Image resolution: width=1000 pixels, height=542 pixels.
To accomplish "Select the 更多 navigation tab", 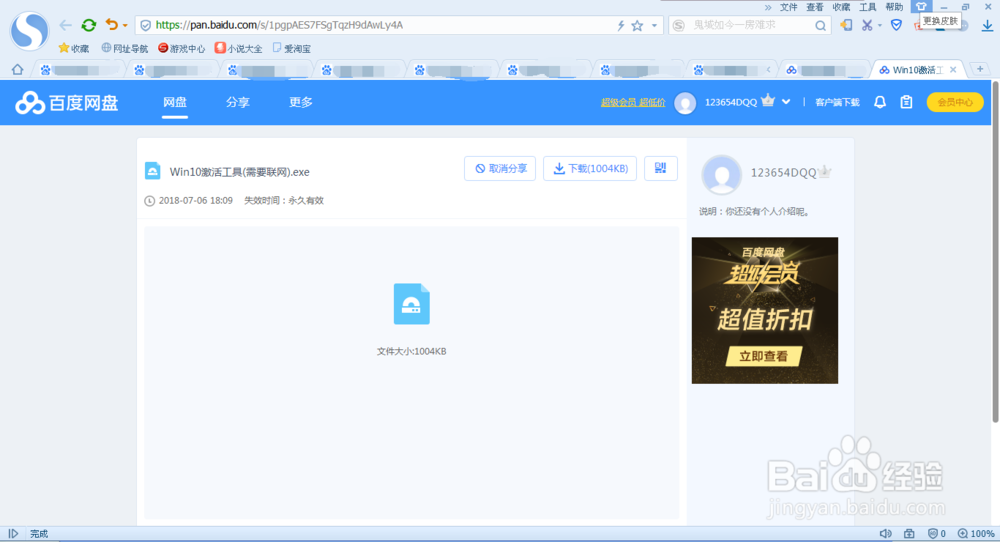I will click(x=300, y=102).
